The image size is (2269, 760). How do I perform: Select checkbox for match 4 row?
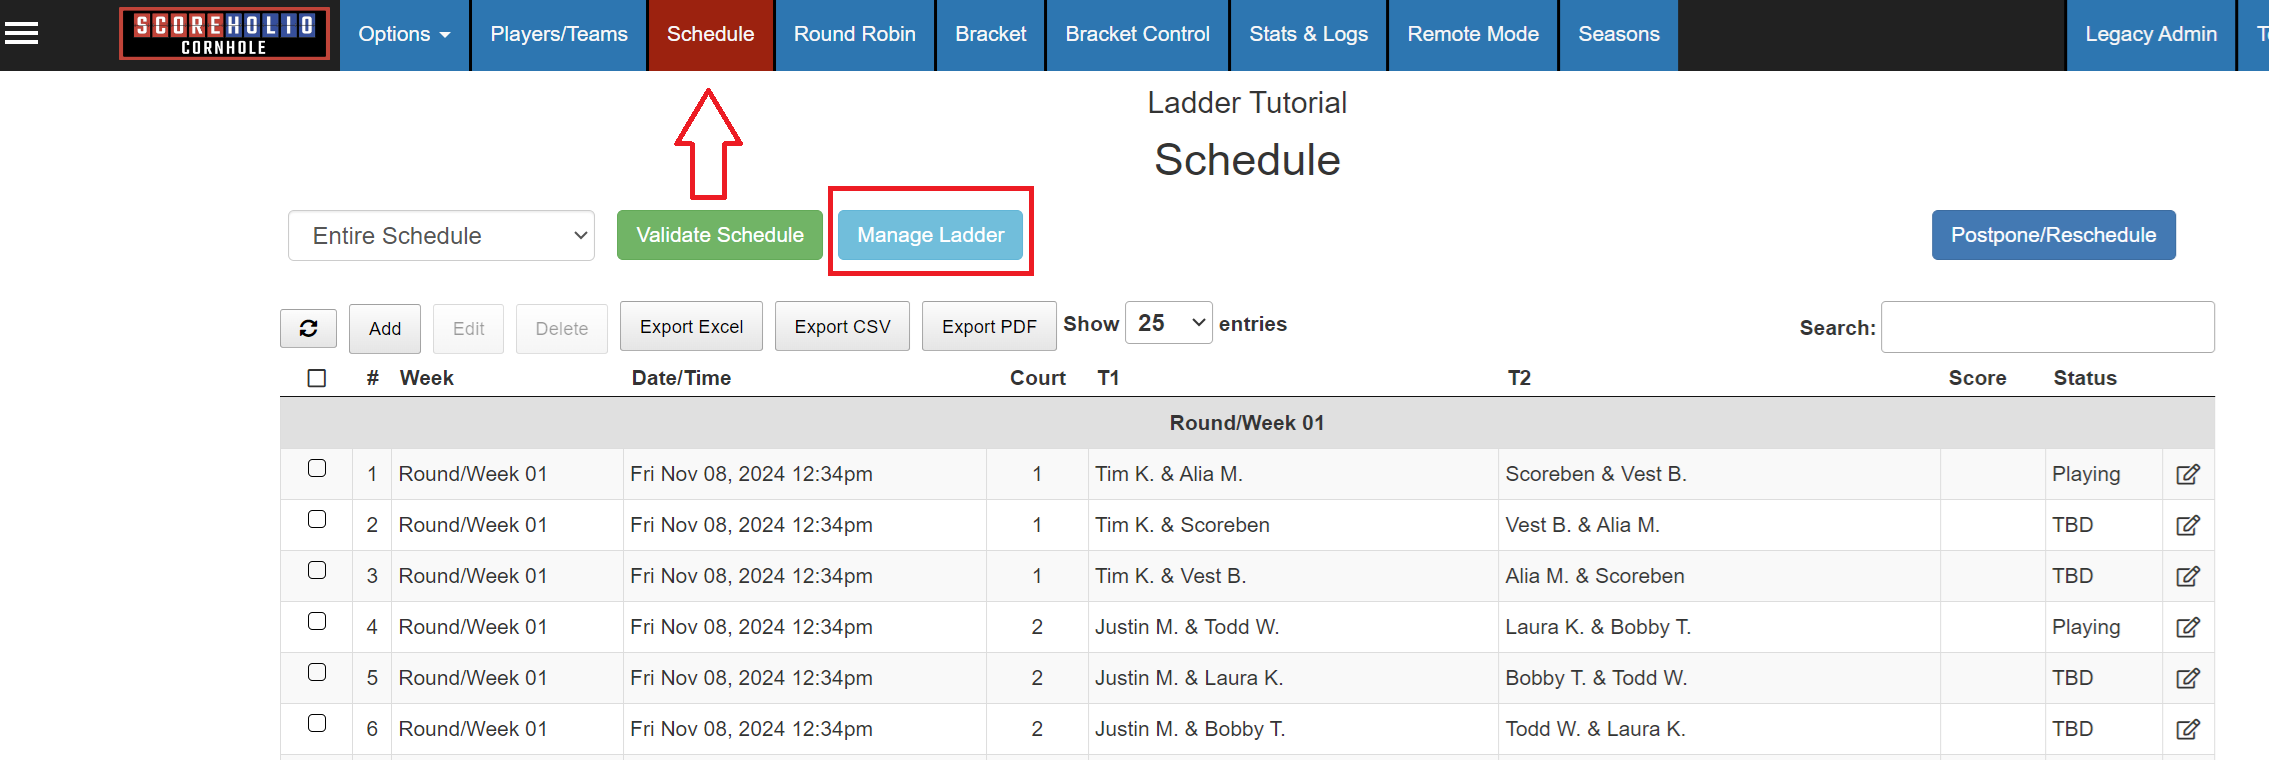point(317,621)
